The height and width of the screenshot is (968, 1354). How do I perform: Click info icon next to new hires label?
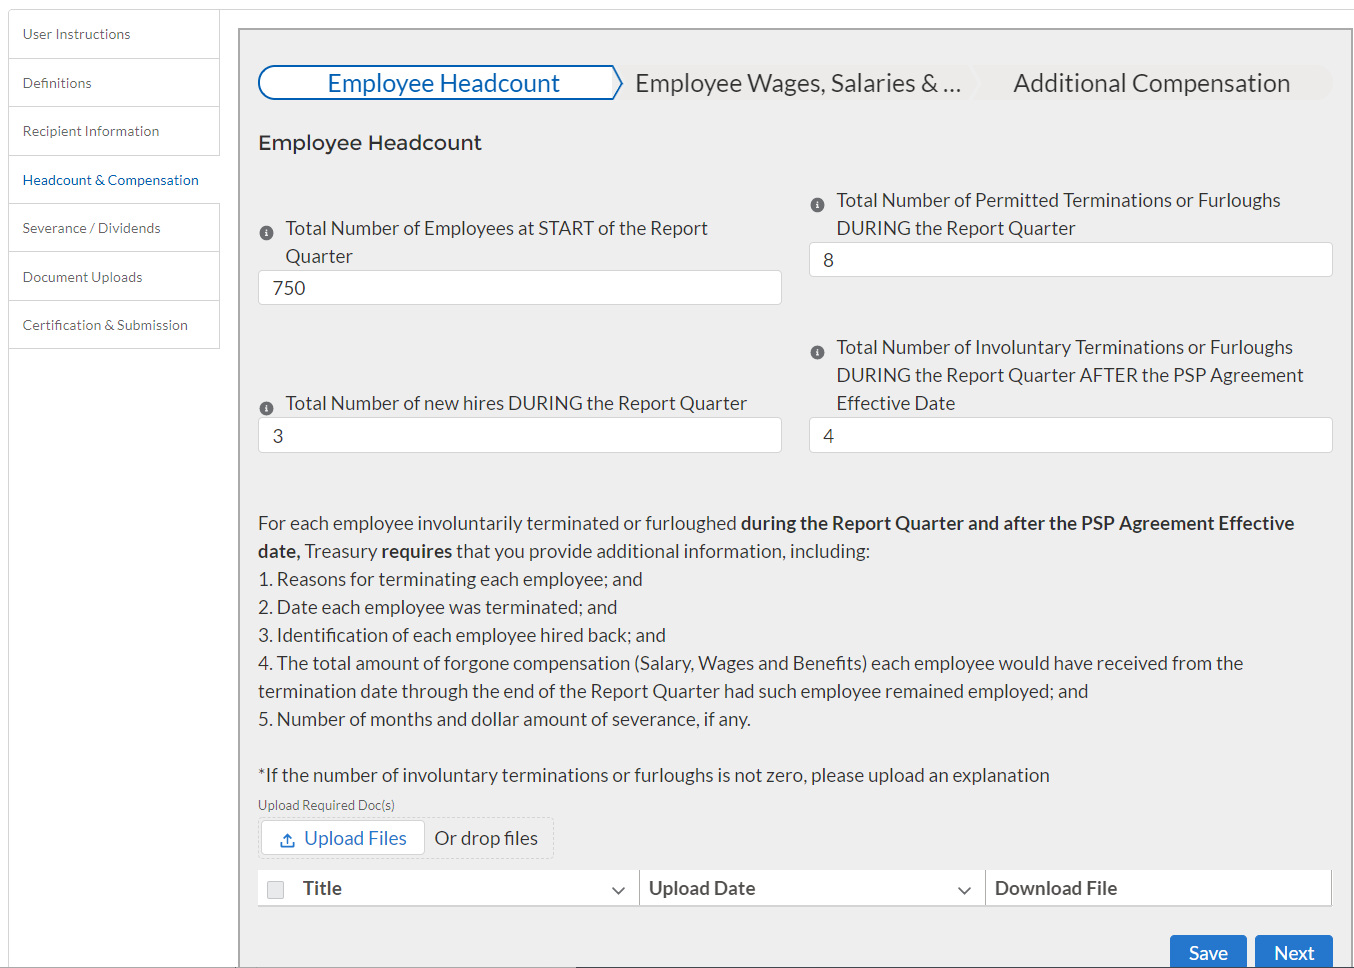(x=266, y=408)
